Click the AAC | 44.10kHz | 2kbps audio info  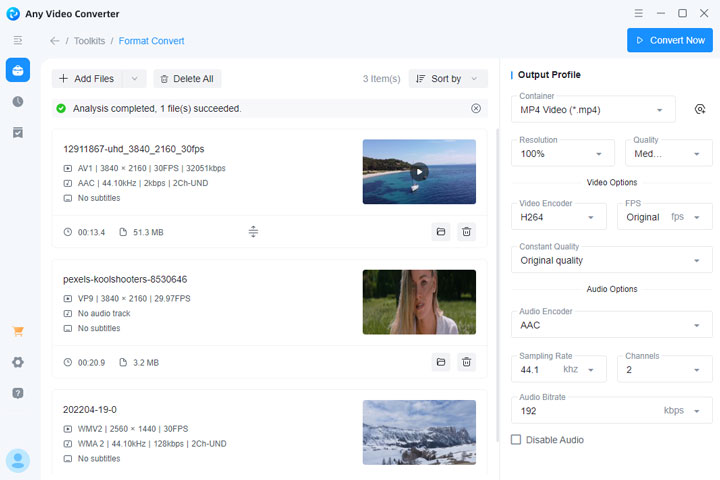pyautogui.click(x=143, y=183)
